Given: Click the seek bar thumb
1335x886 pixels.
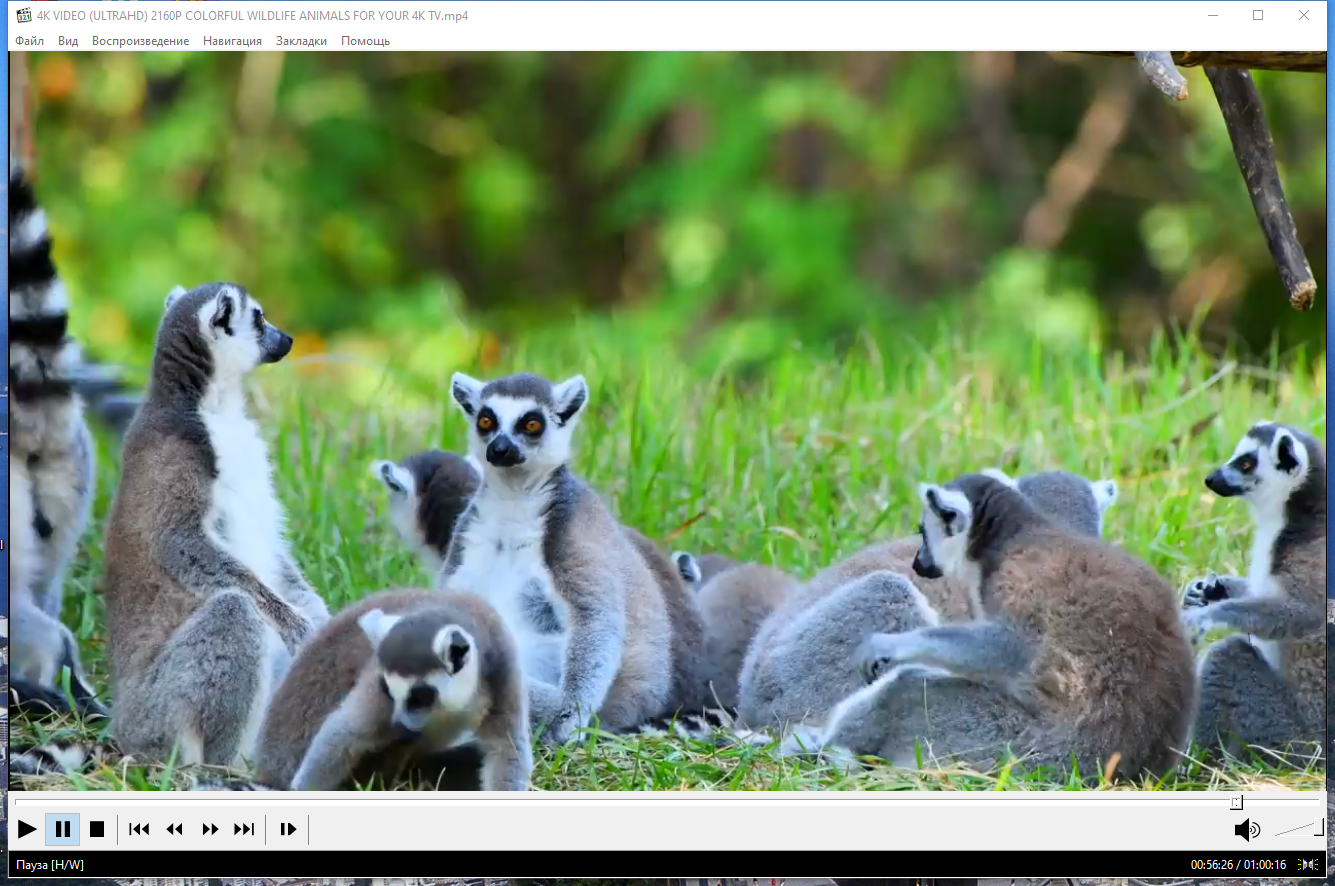Looking at the screenshot, I should click(x=1237, y=802).
